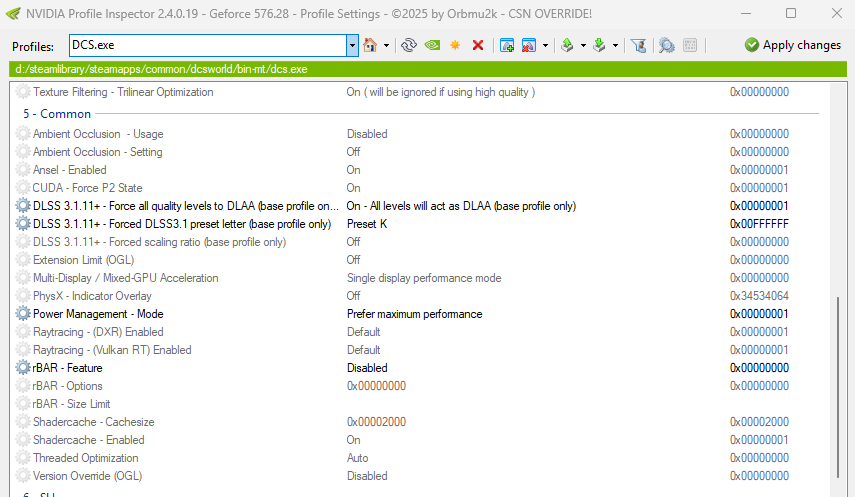Click the NVIDIA Profile Inspector title bar logo
Screen dimensions: 855x497
(x=13, y=14)
